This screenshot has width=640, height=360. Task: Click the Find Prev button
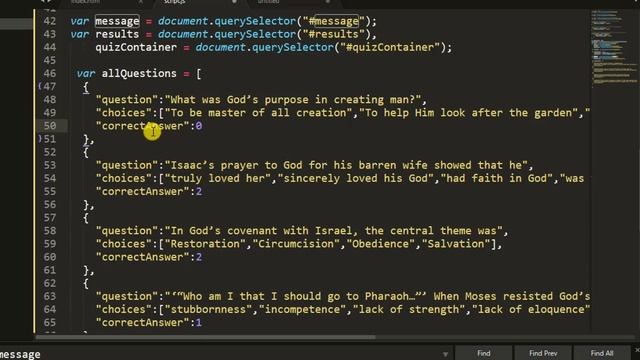click(543, 353)
